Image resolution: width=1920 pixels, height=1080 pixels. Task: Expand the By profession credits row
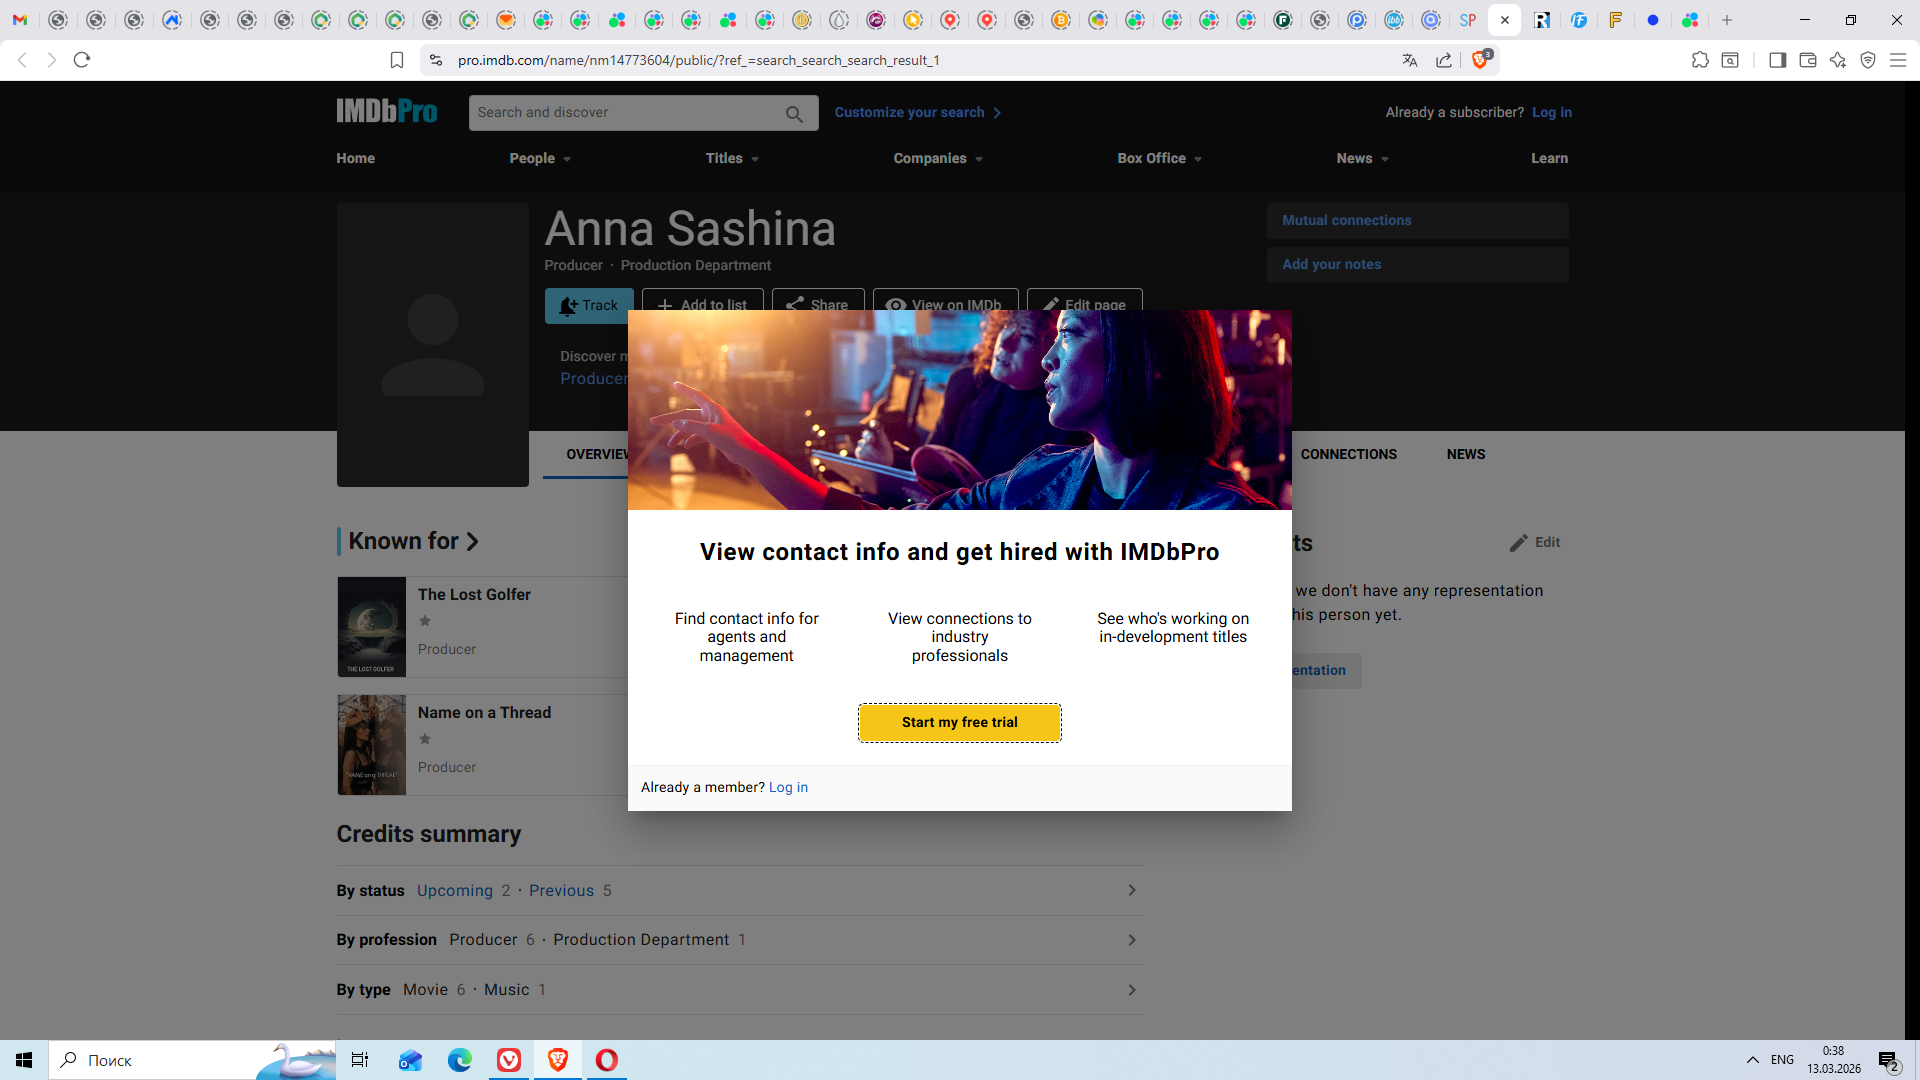[1131, 940]
